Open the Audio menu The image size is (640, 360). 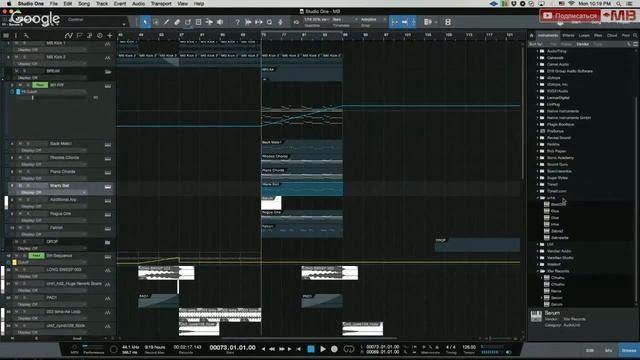tap(138, 4)
